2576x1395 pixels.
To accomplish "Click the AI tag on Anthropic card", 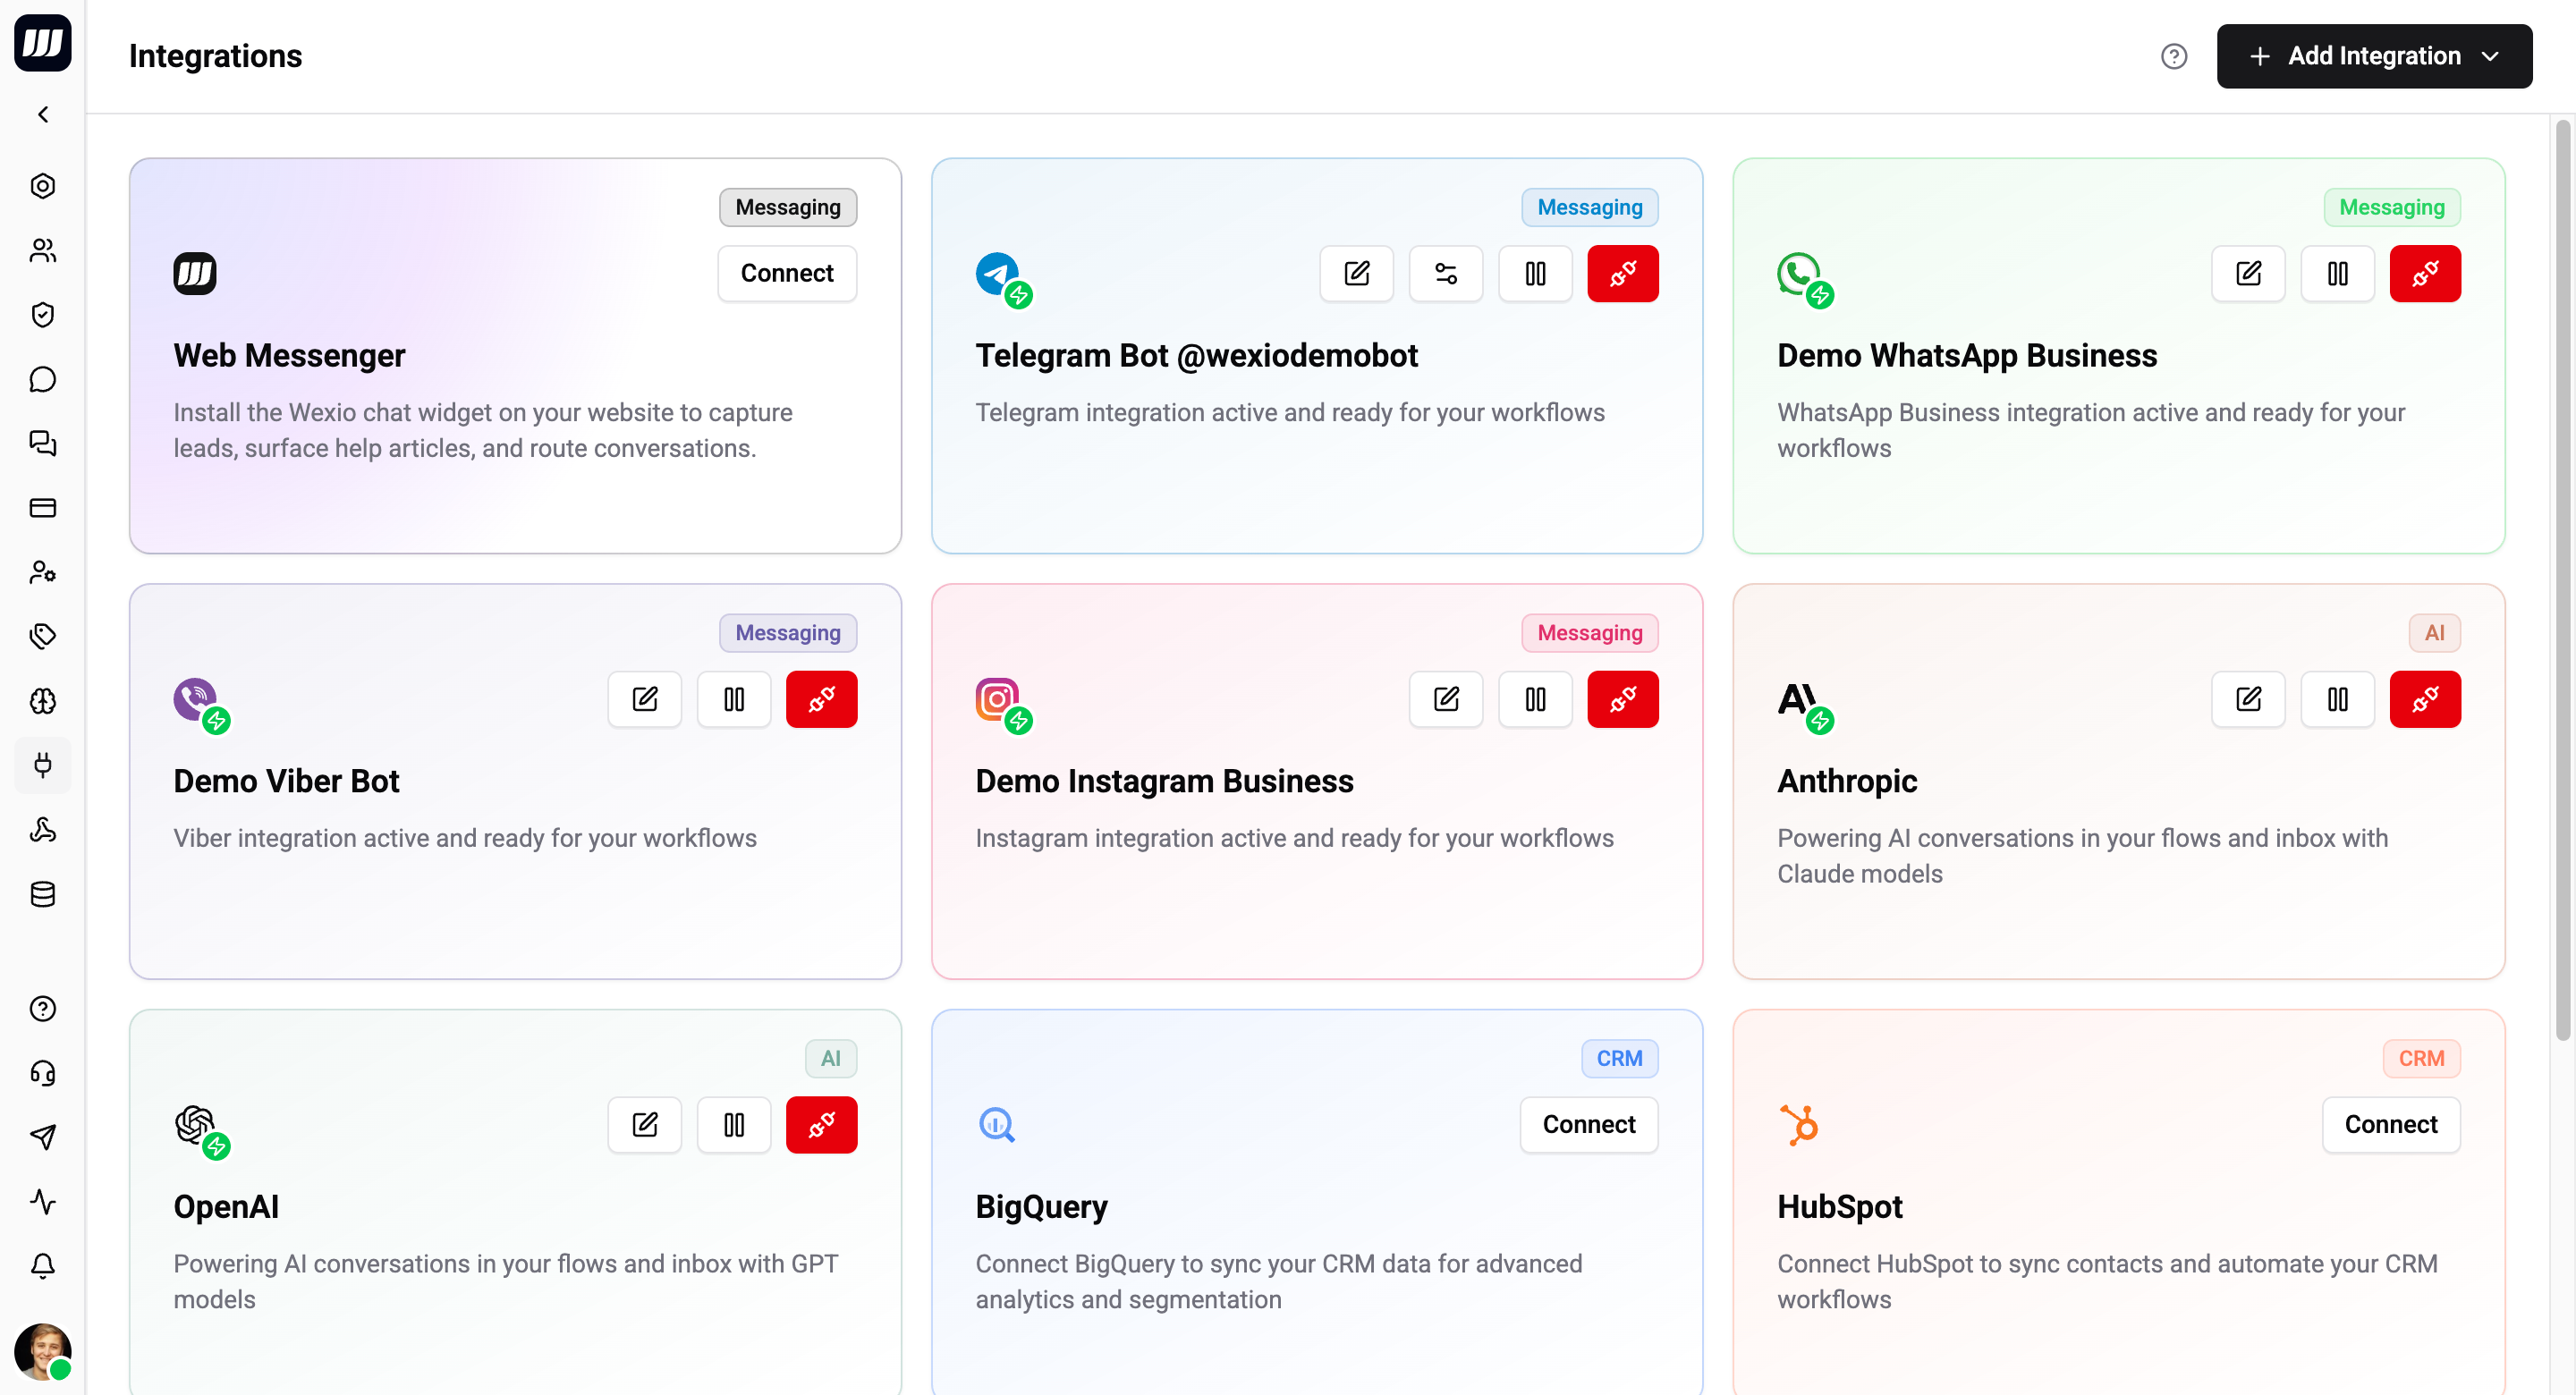I will (x=2434, y=633).
